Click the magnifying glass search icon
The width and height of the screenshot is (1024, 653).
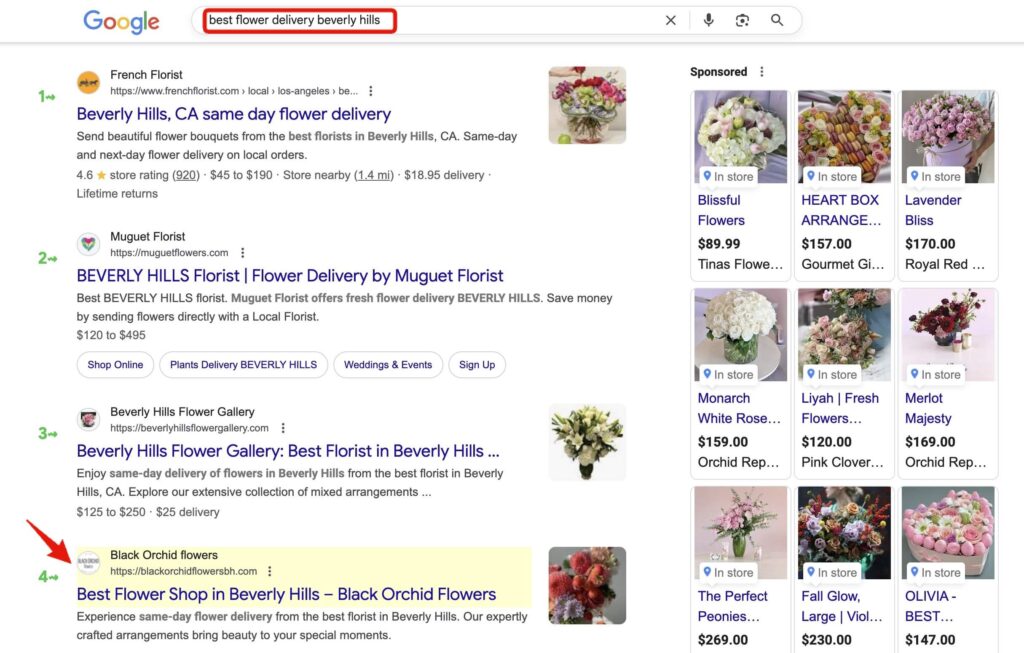pyautogui.click(x=777, y=20)
